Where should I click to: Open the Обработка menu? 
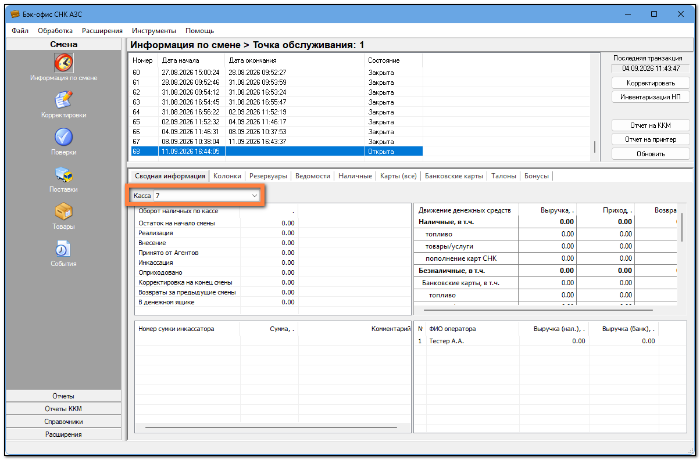55,31
